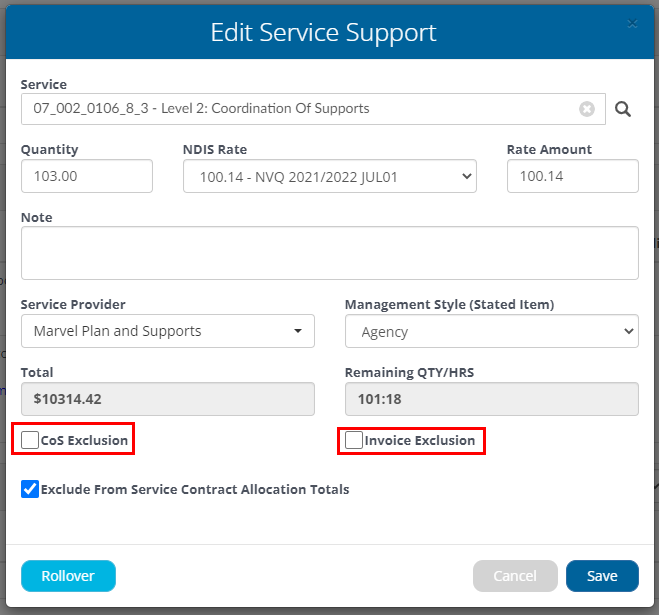Click the Service Provider caret arrow
Image resolution: width=659 pixels, height=615 pixels.
(x=298, y=331)
